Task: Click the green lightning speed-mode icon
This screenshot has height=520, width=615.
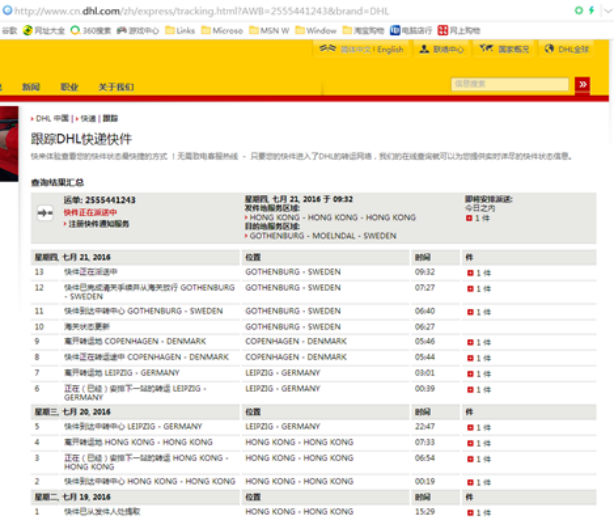Action: [x=591, y=11]
